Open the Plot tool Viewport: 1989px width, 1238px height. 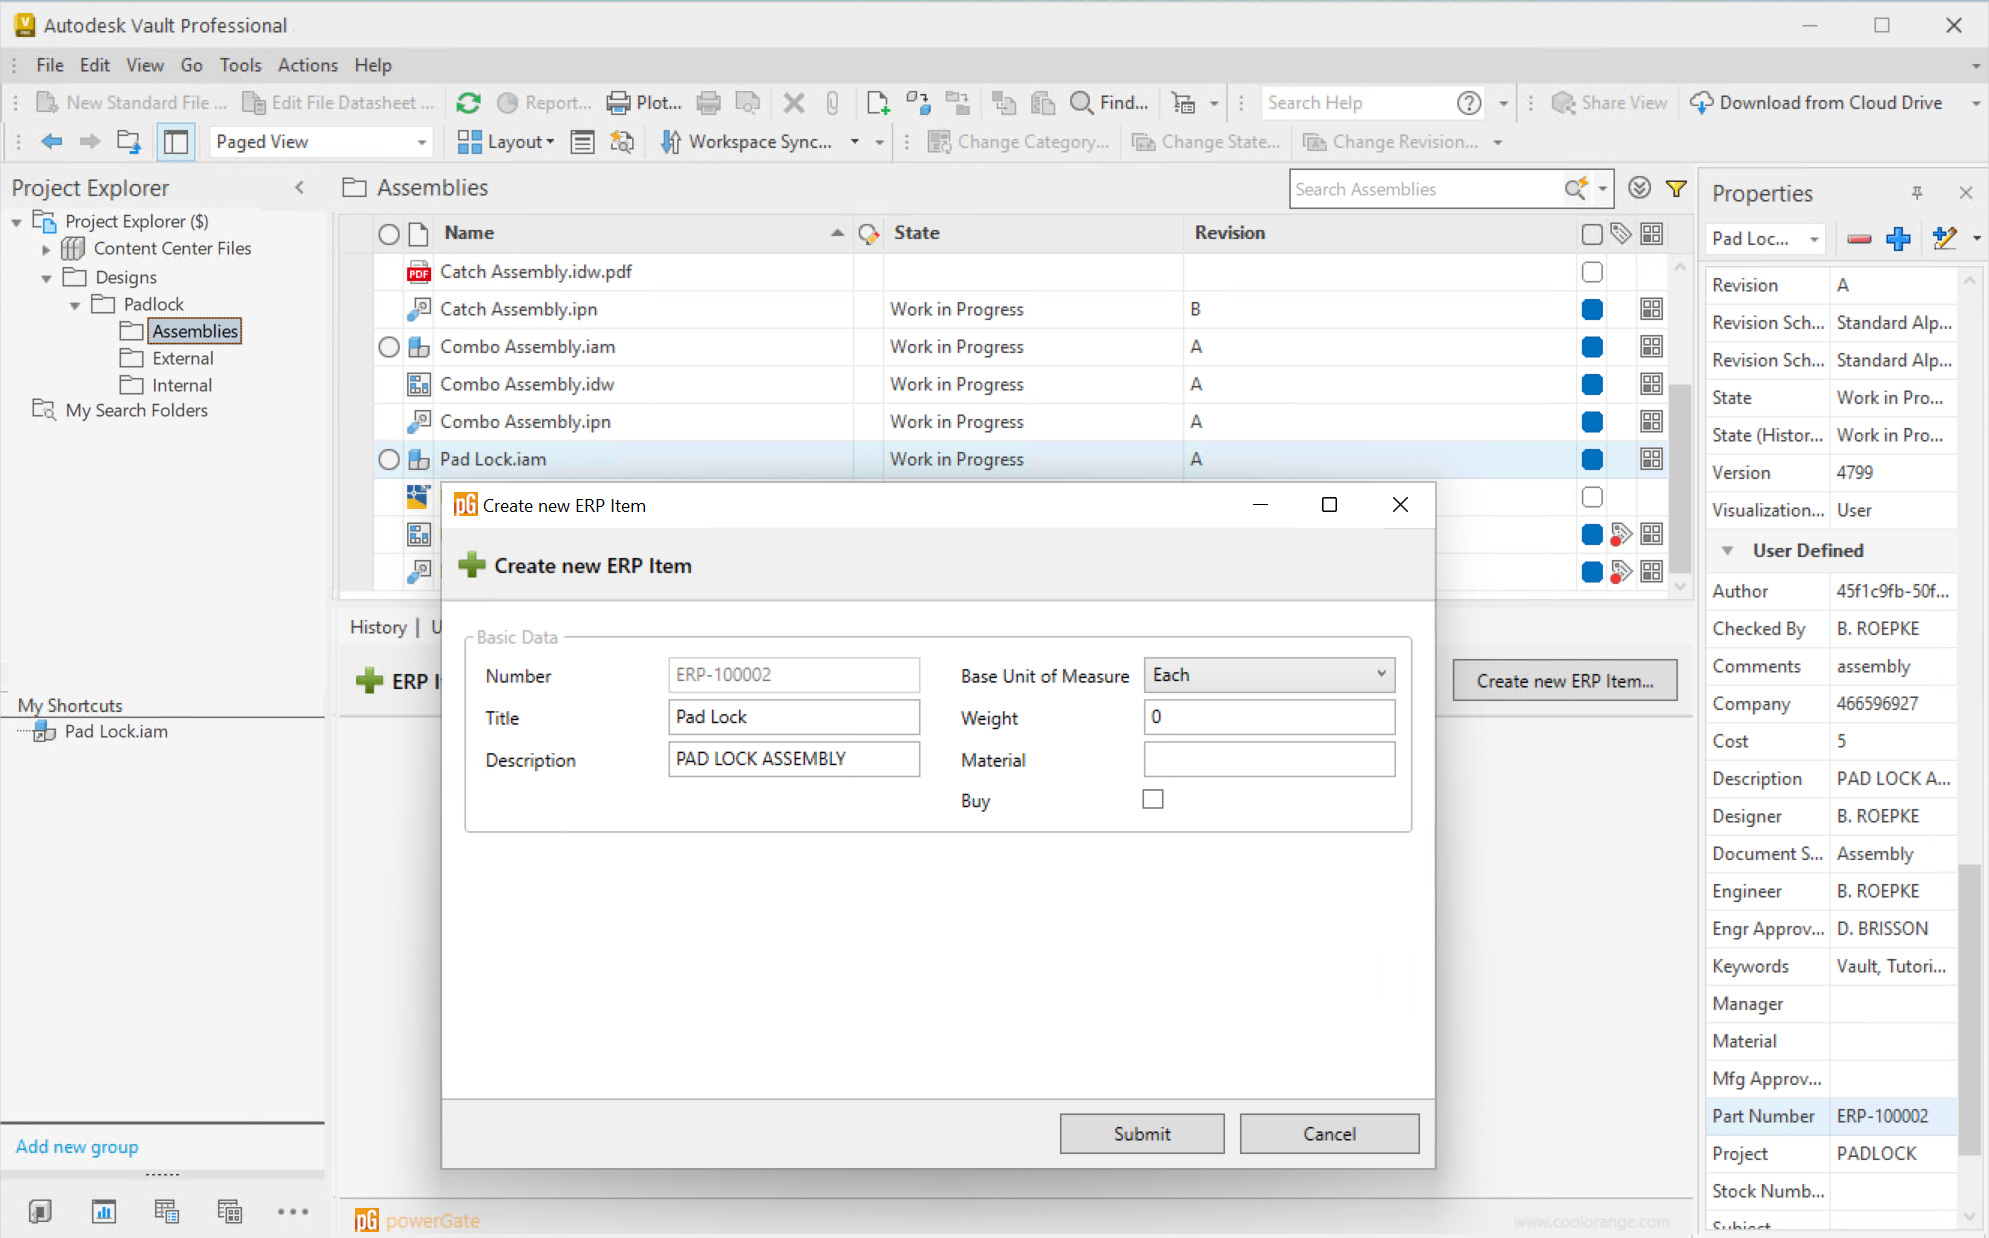644,103
